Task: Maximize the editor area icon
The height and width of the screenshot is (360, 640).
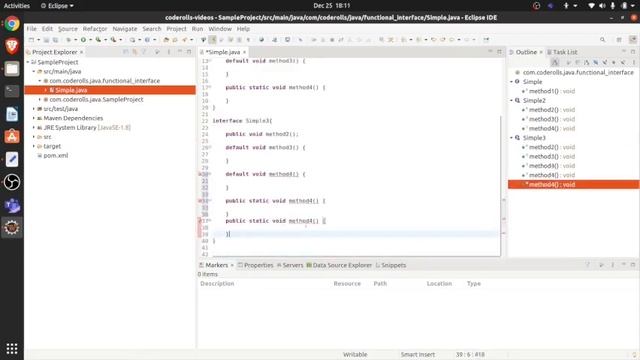Action: tap(500, 52)
